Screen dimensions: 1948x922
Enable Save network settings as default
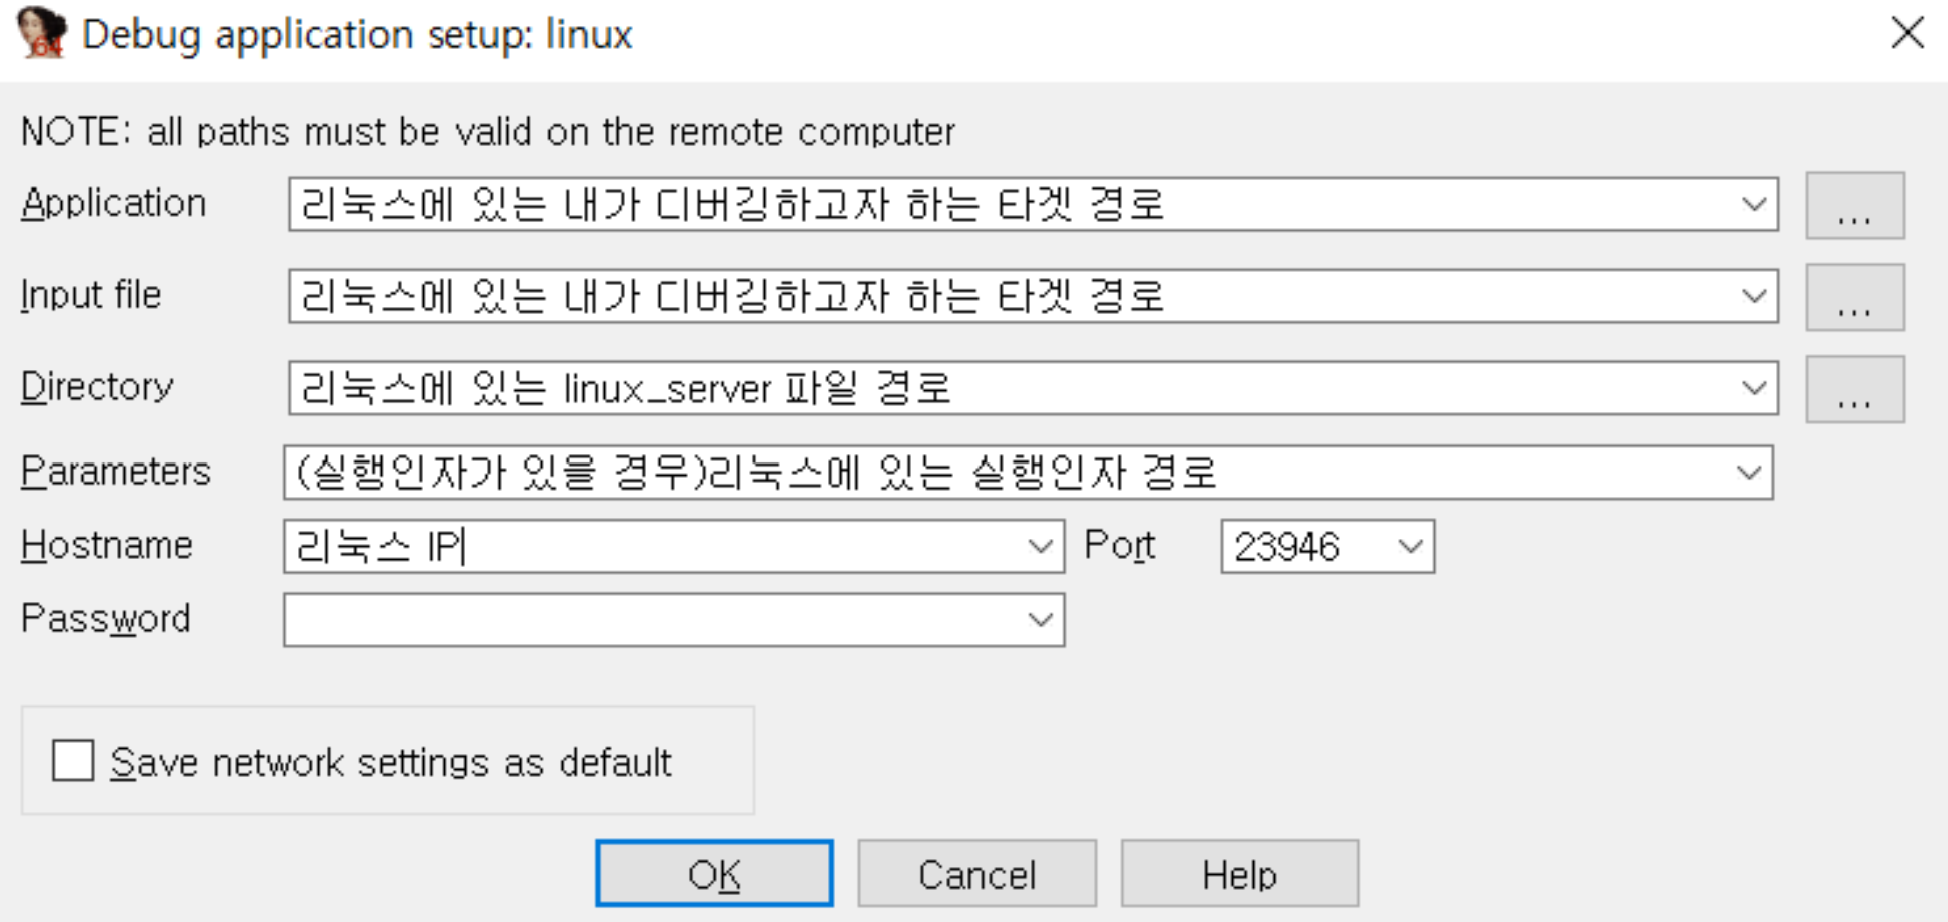coord(73,761)
